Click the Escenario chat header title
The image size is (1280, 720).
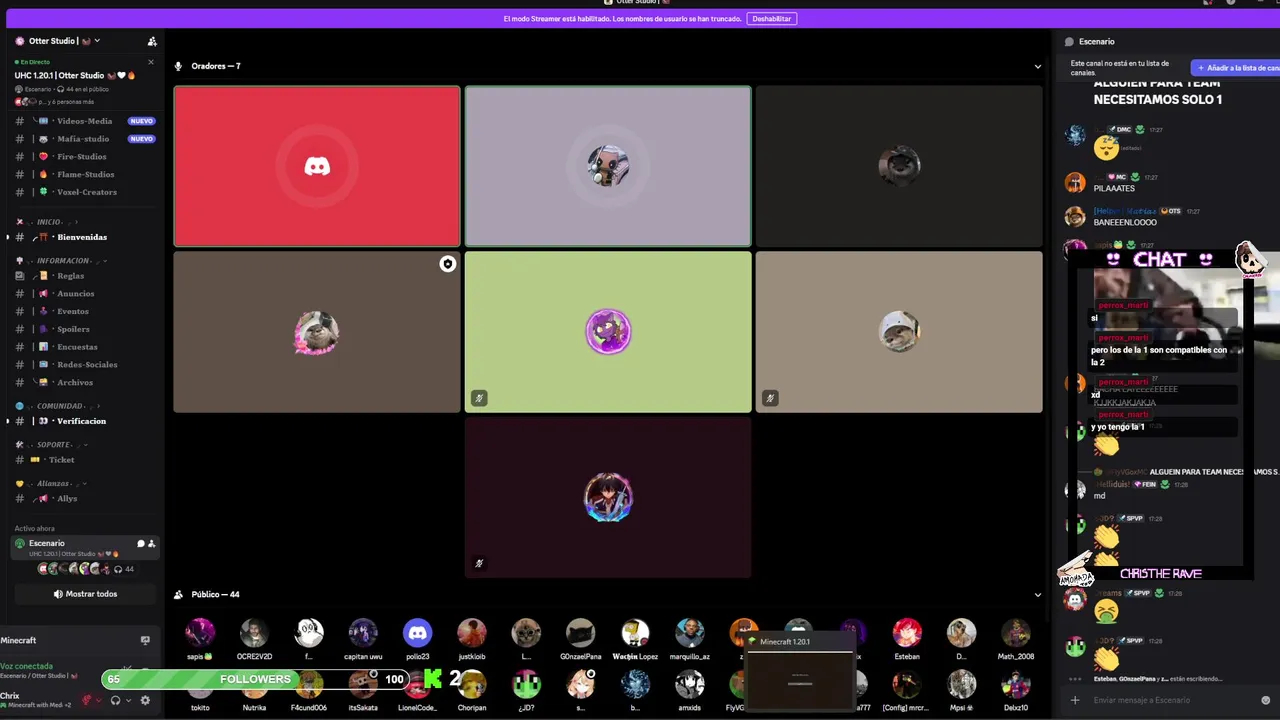point(1097,41)
